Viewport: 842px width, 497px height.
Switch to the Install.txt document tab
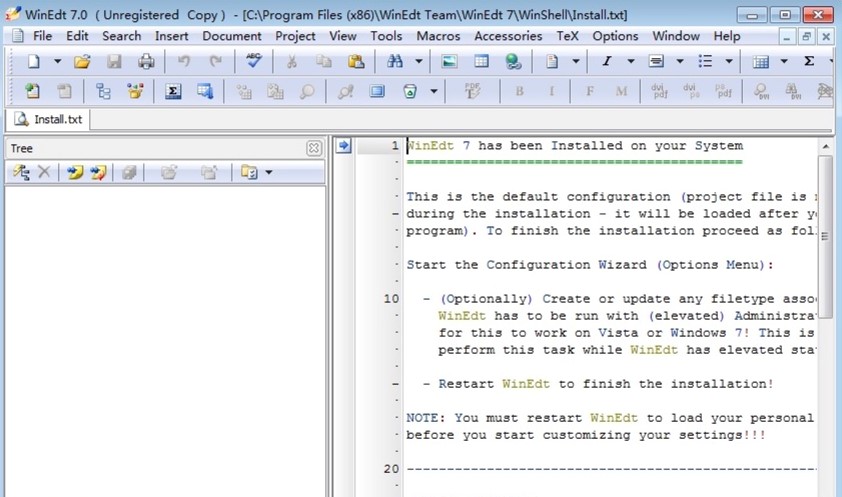point(48,119)
